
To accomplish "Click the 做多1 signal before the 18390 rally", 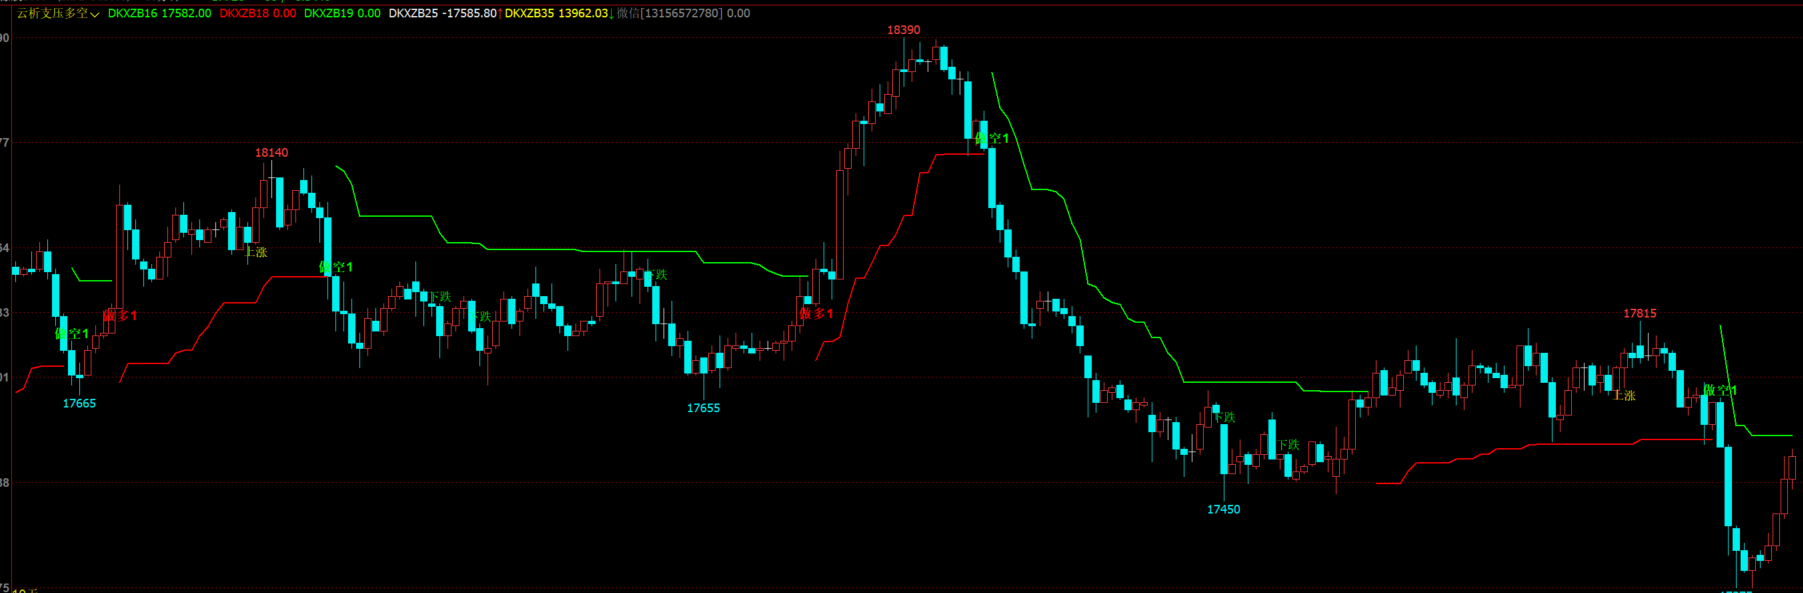I will point(816,314).
